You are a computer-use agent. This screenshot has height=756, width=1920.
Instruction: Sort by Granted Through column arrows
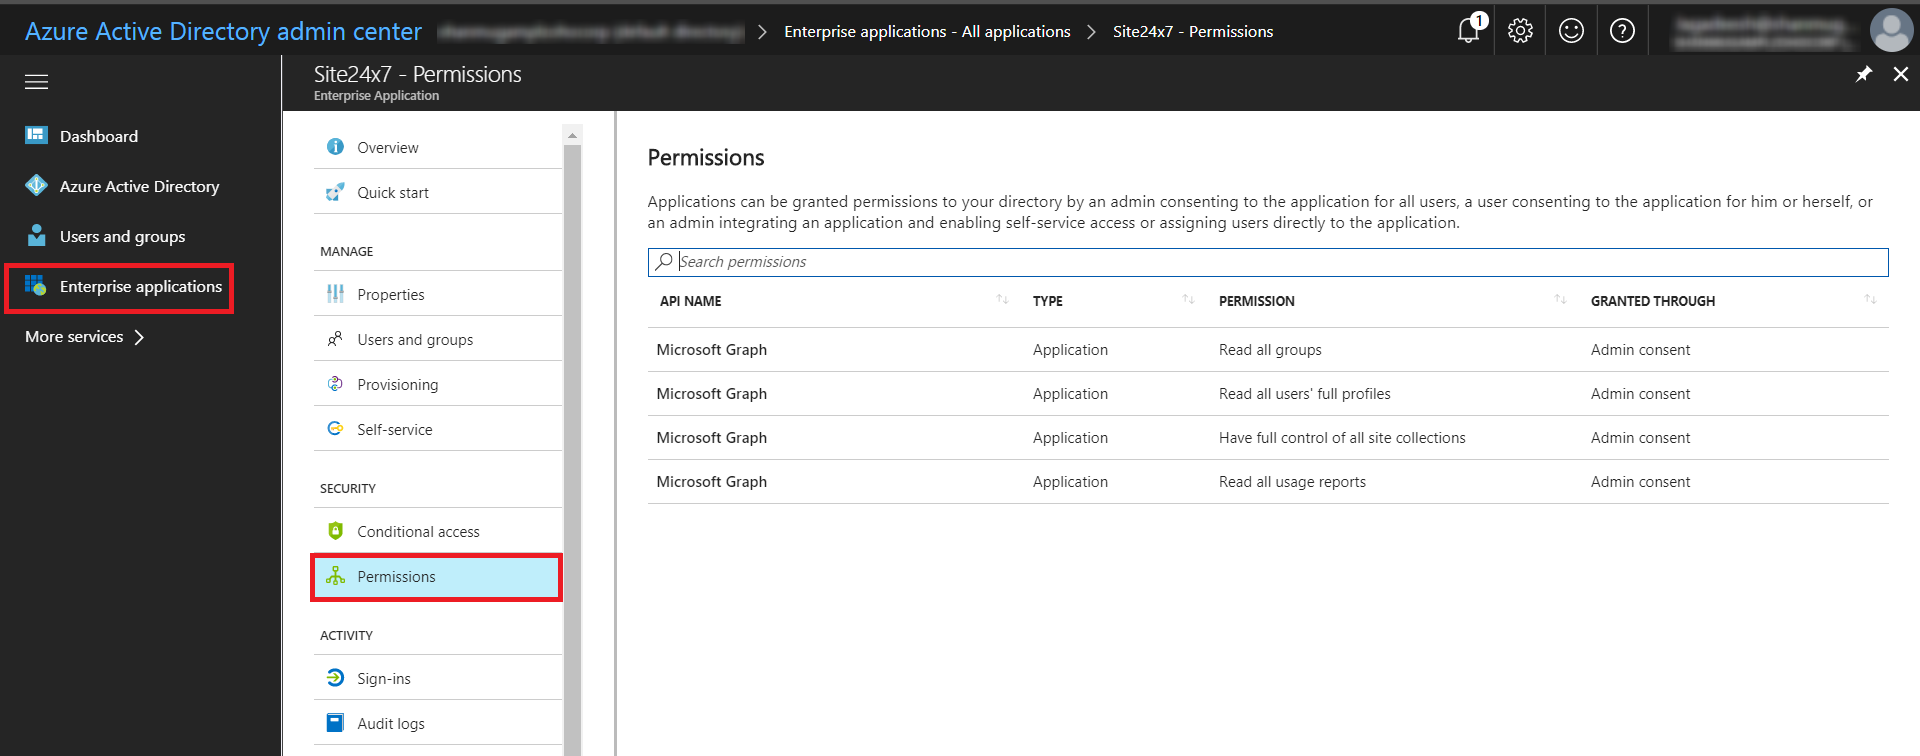[1870, 300]
